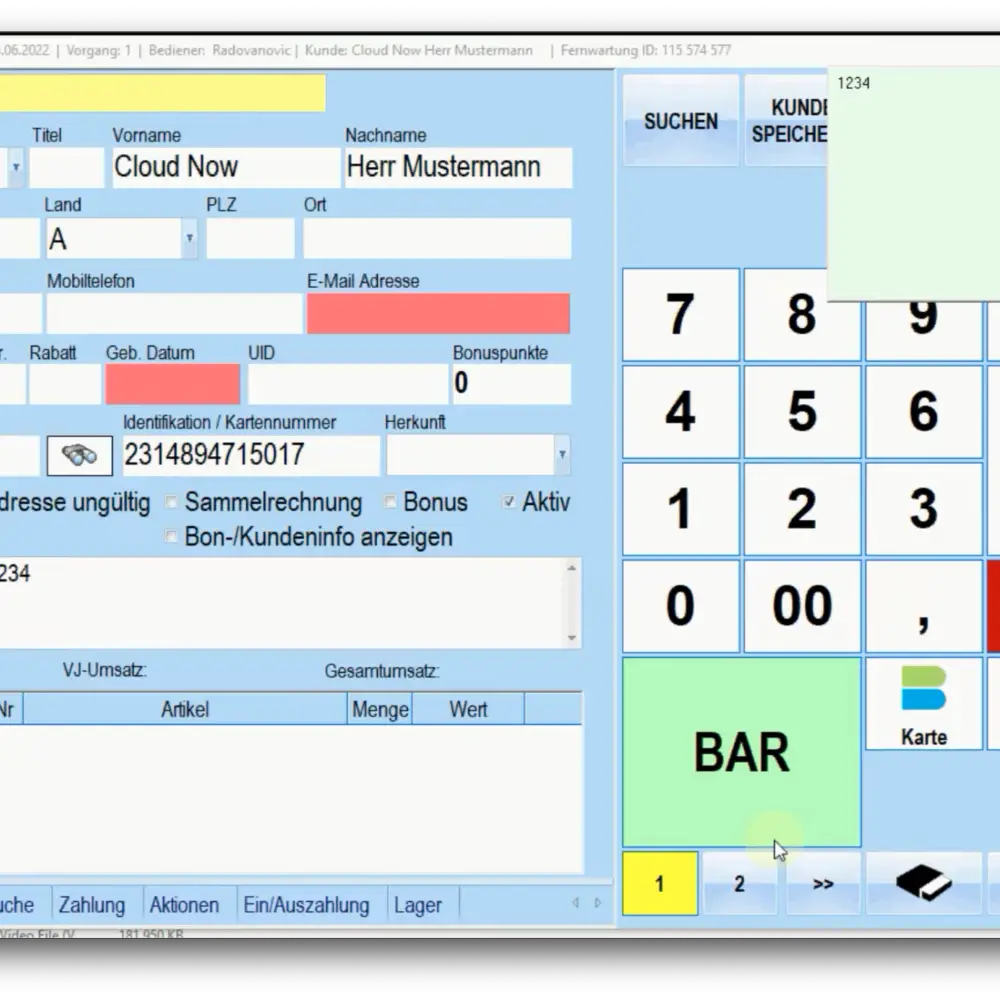Open the Ein/Auszahlung tab
This screenshot has width=1000, height=1000.
pos(306,905)
